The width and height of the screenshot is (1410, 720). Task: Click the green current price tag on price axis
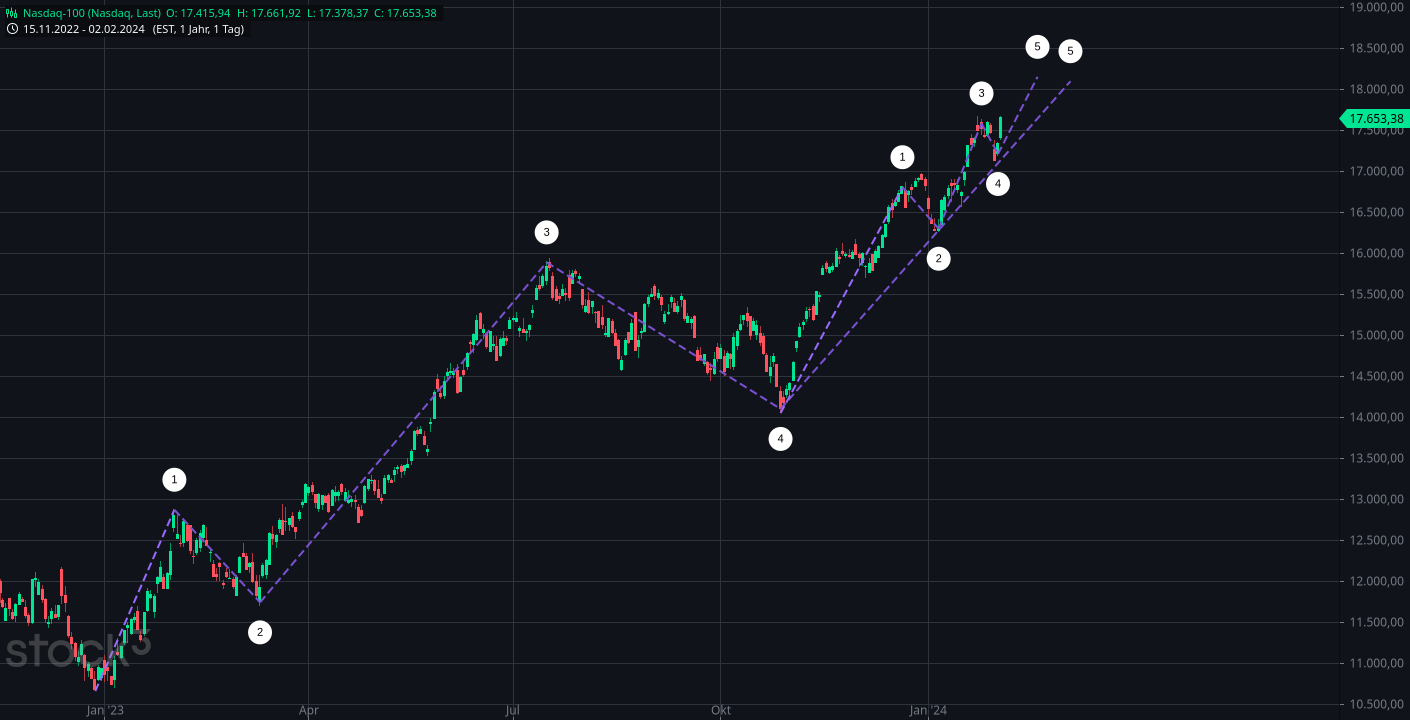(1375, 119)
